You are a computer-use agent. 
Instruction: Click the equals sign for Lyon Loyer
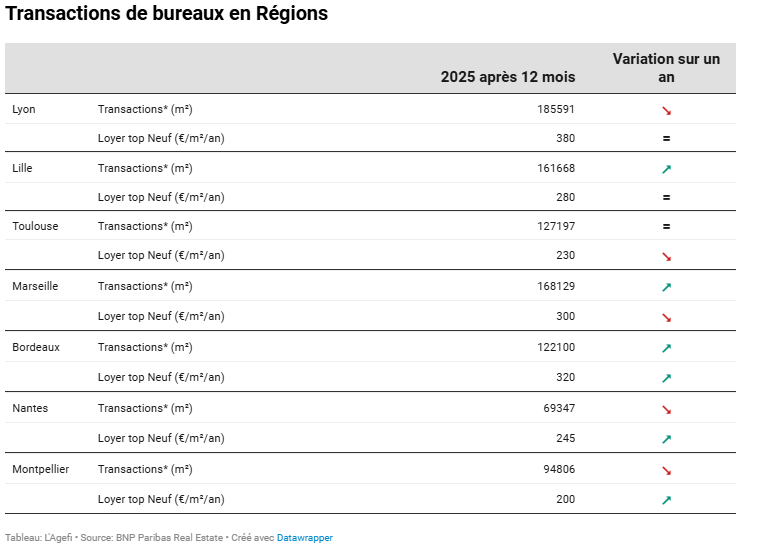(666, 139)
